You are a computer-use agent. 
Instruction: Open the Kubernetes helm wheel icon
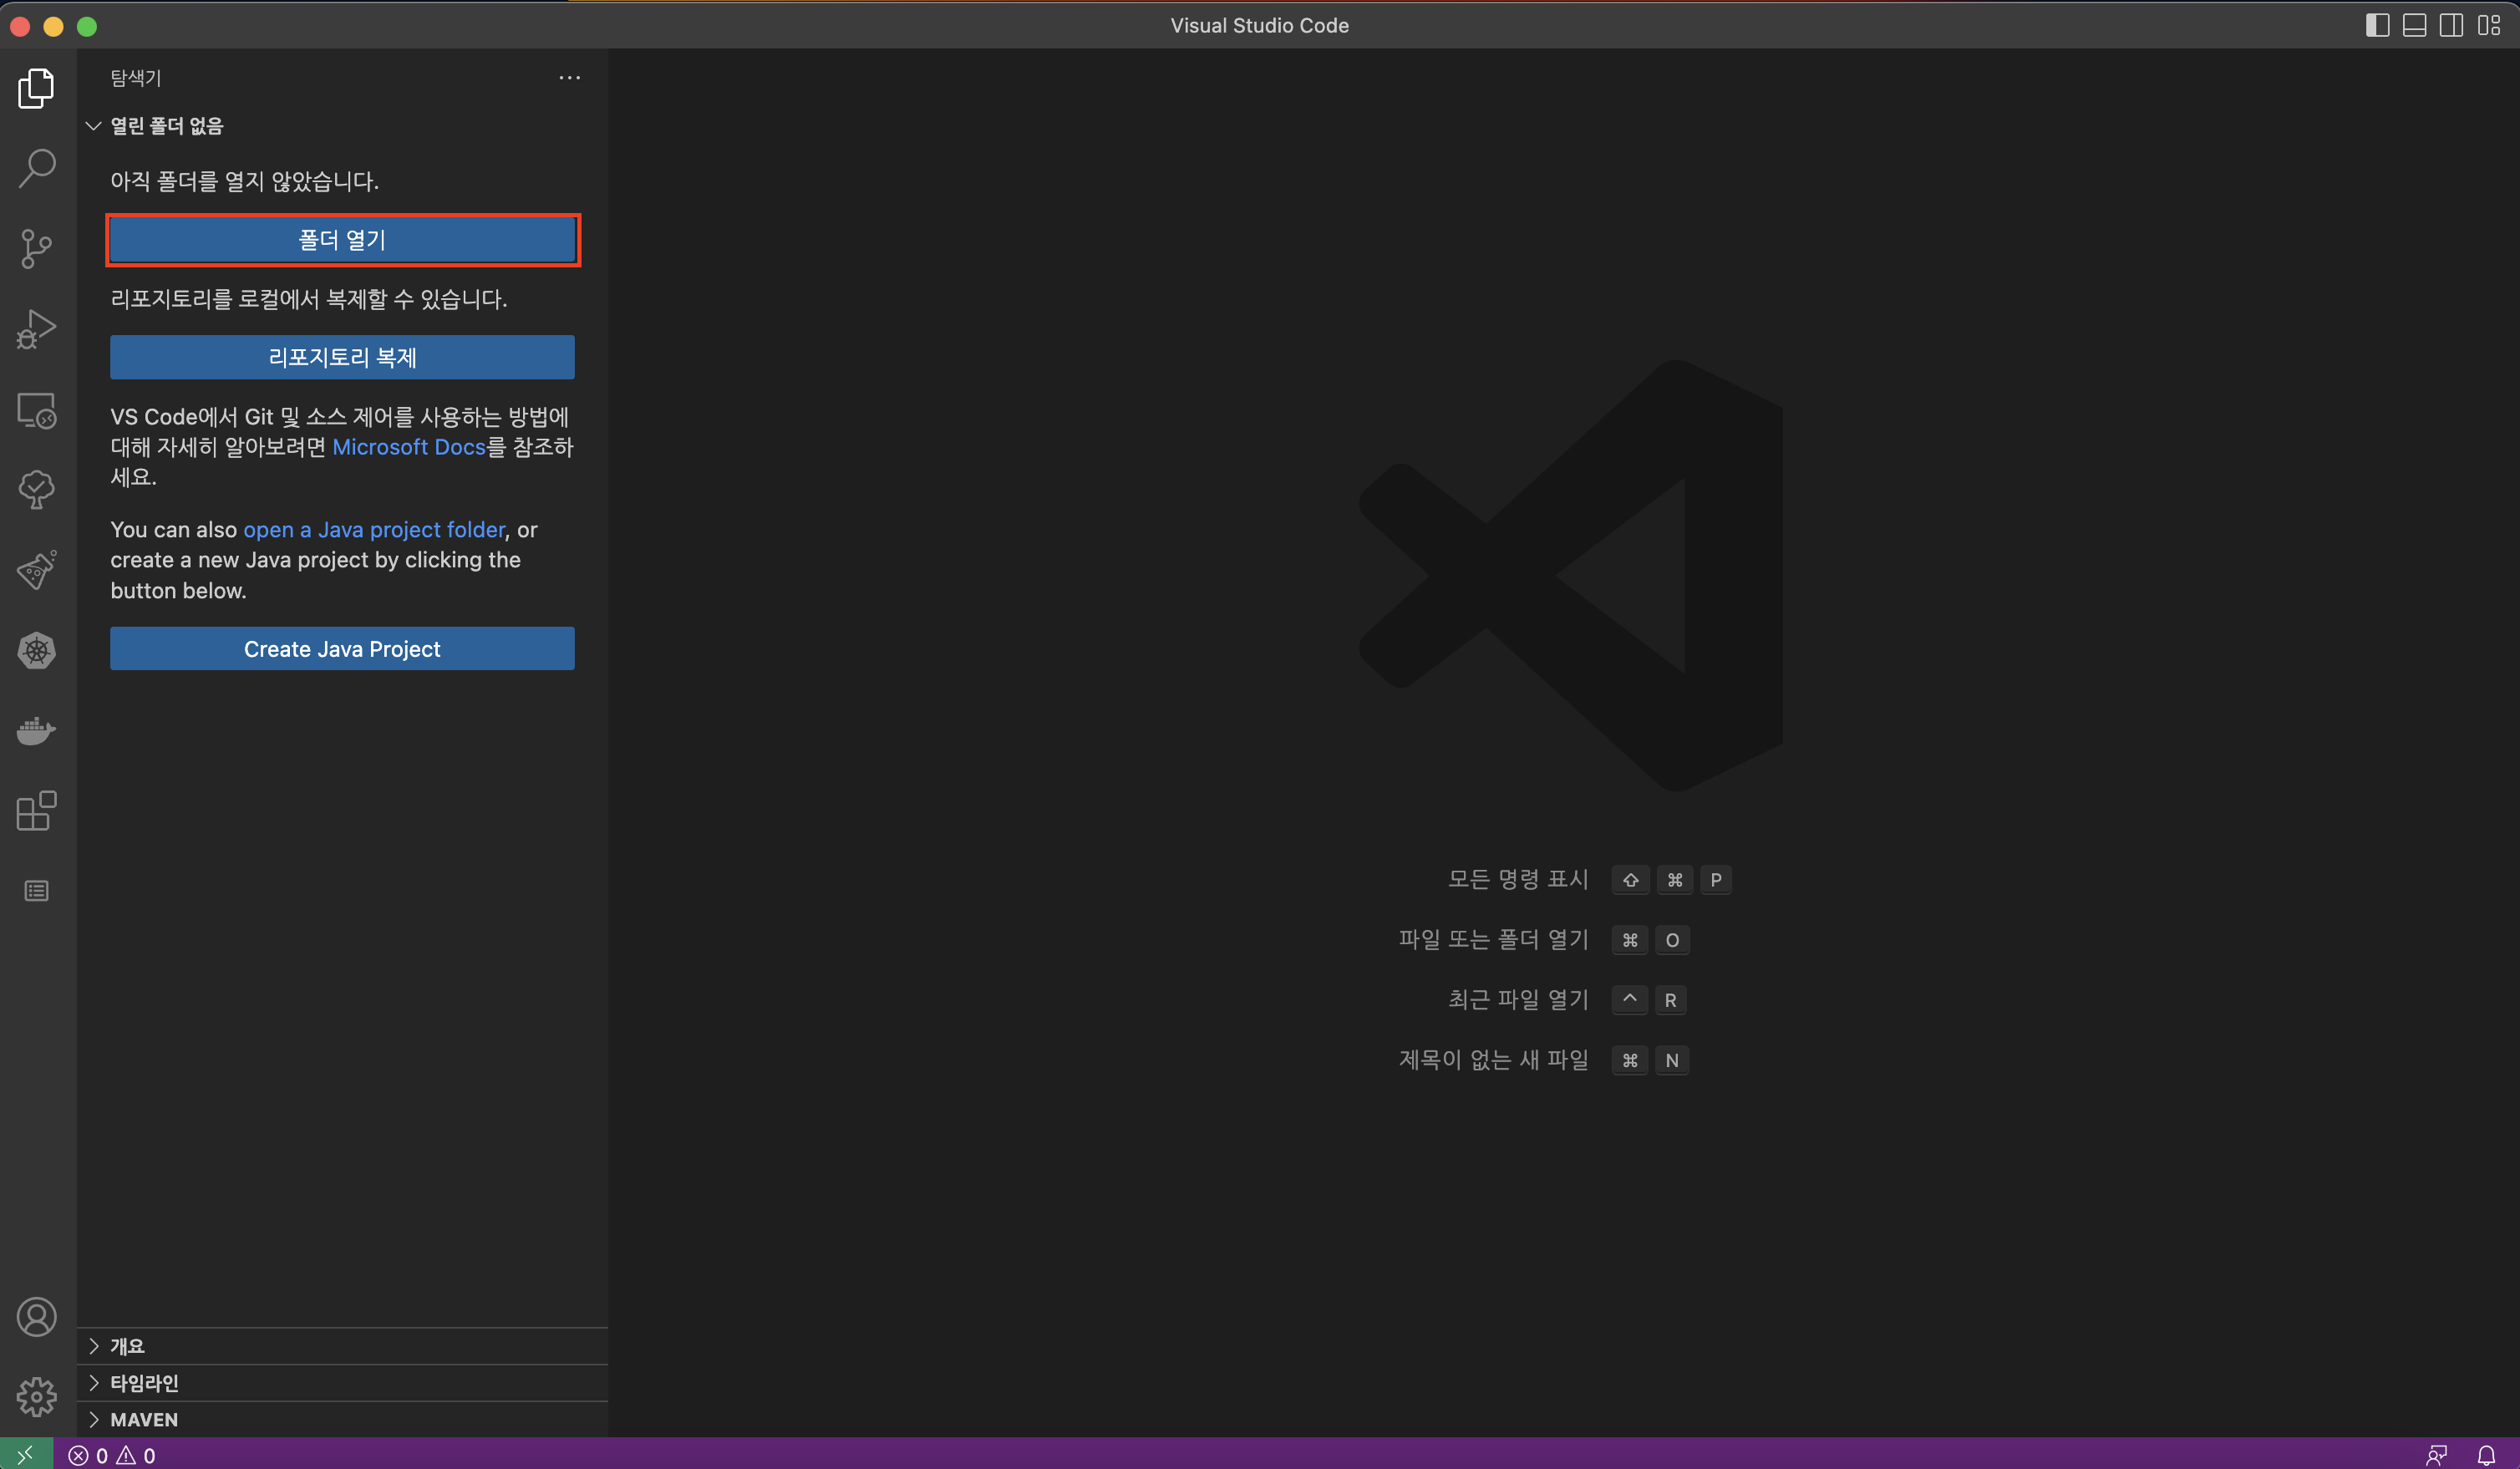point(37,650)
